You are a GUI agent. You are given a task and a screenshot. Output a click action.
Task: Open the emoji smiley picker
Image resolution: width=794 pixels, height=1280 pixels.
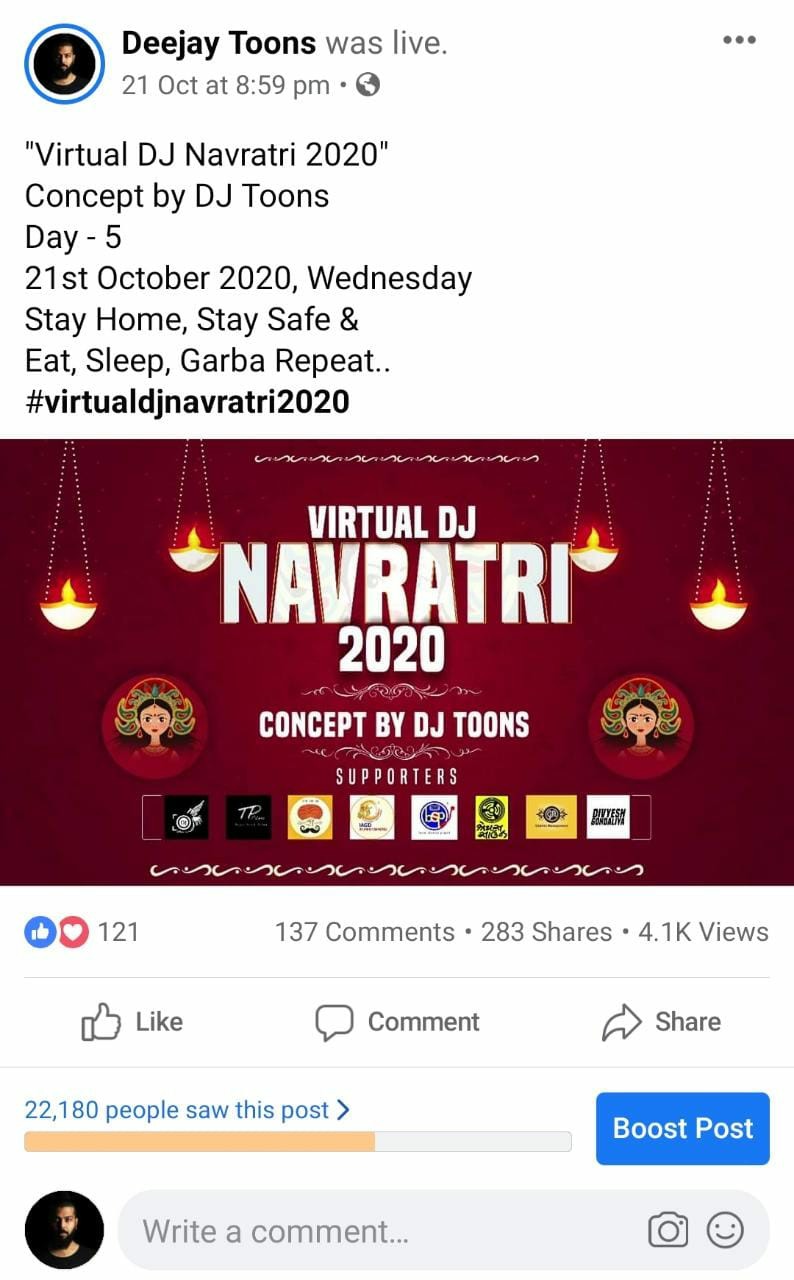725,1230
